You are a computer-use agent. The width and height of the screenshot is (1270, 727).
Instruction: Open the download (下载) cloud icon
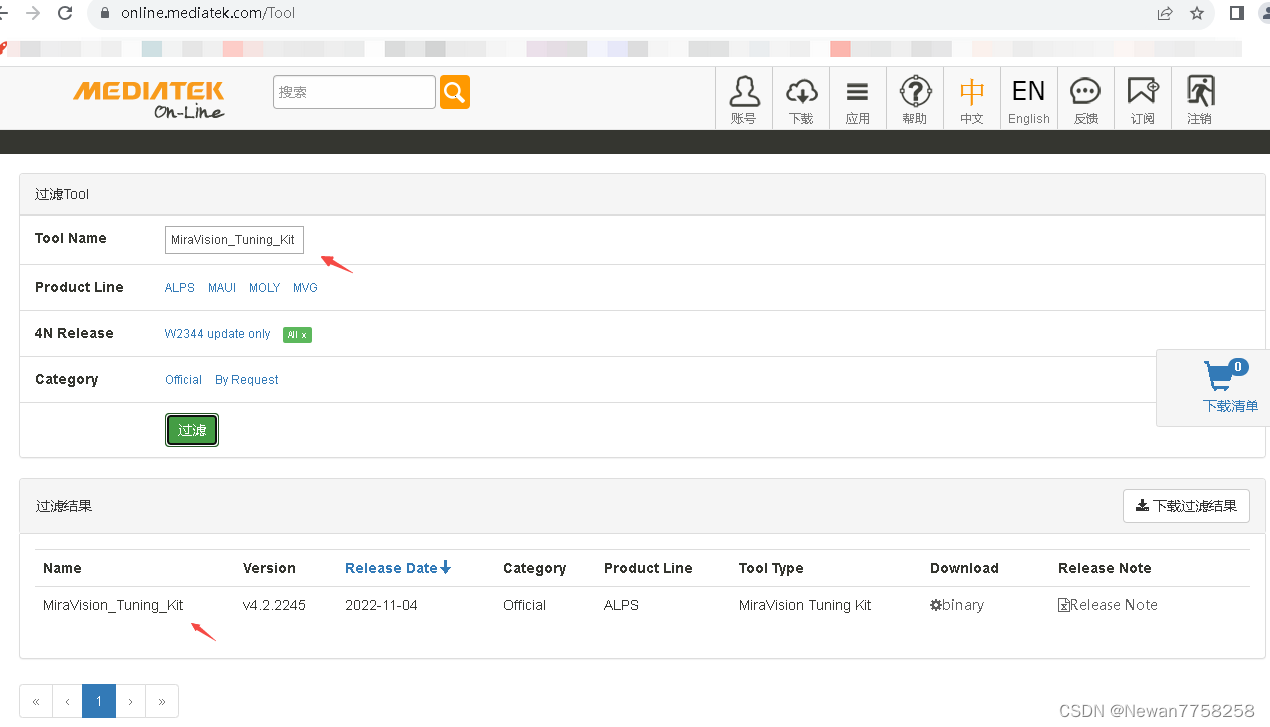801,99
